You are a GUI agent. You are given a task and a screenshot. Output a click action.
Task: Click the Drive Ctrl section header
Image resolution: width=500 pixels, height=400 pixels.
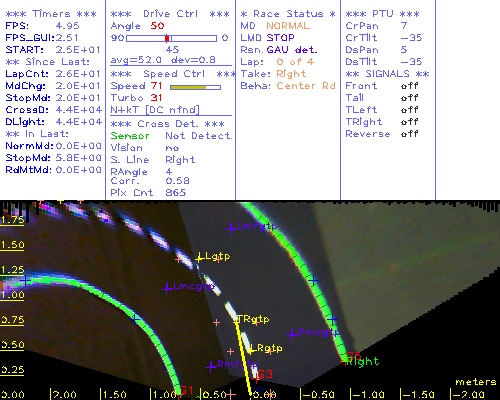[170, 14]
